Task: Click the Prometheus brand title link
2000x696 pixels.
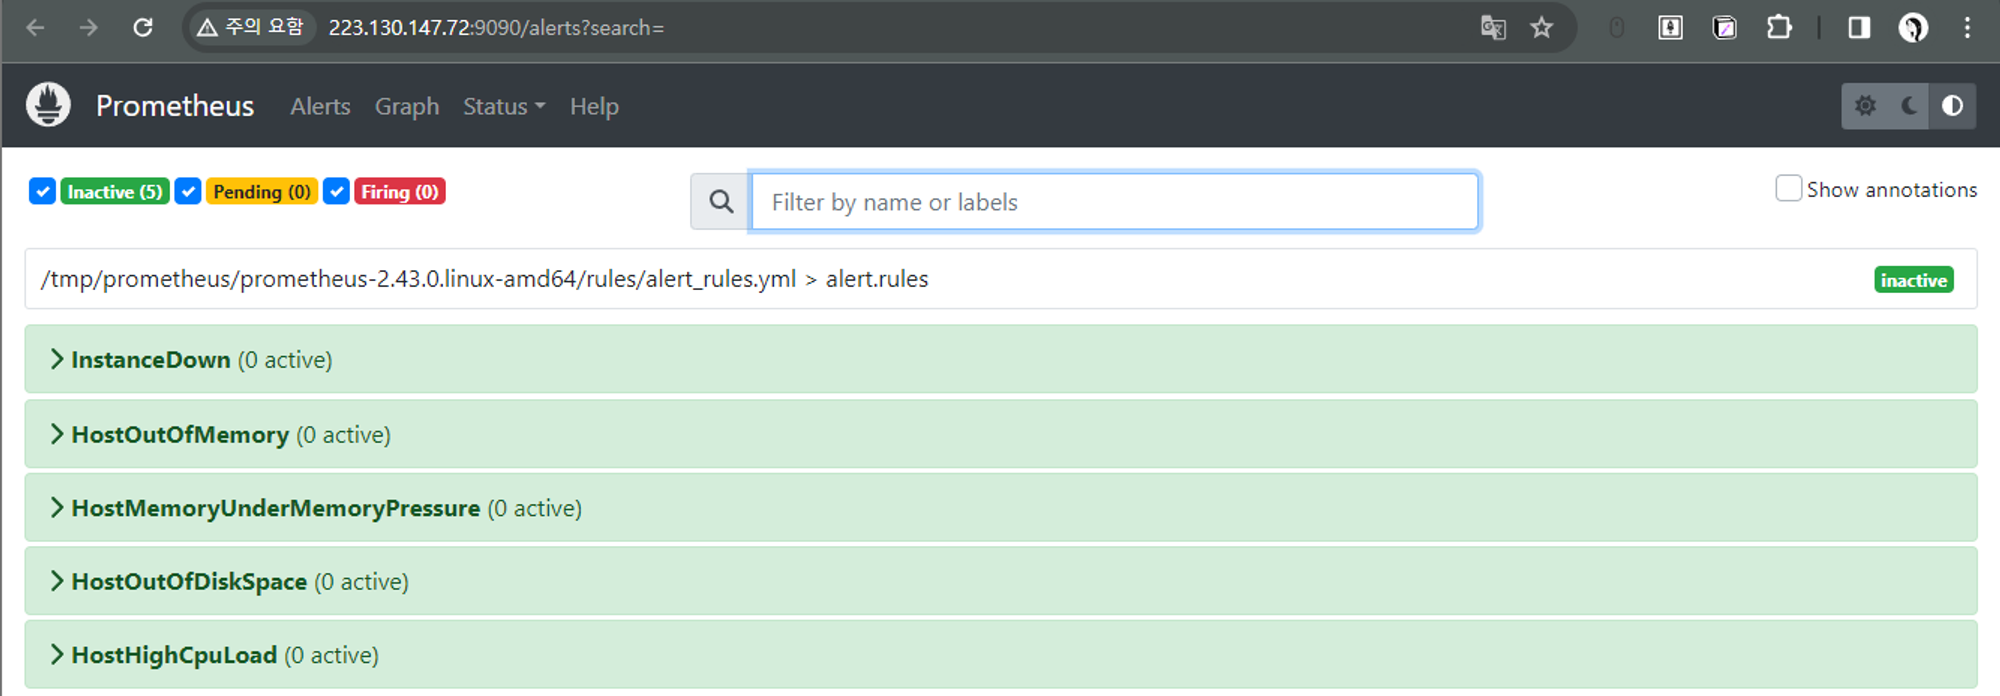Action: (x=175, y=106)
